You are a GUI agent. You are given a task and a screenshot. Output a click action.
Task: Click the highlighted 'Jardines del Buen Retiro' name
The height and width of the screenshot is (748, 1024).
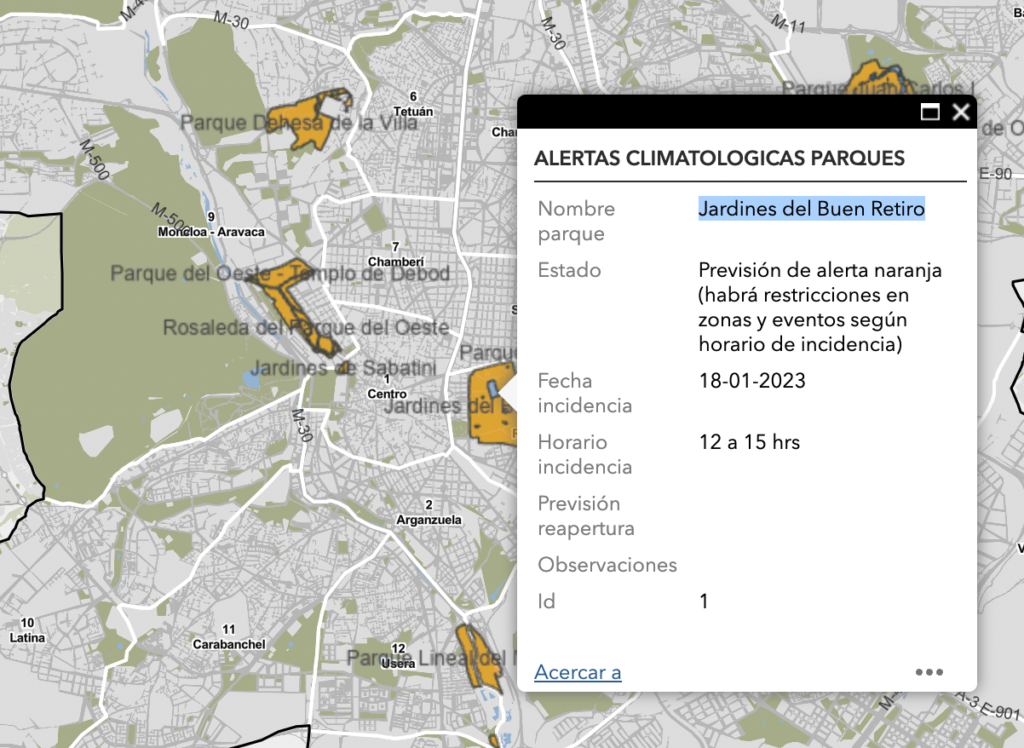(811, 208)
